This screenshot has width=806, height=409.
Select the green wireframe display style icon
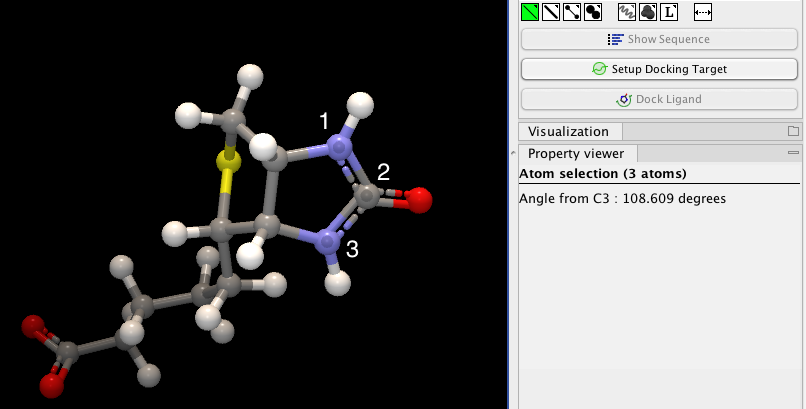click(530, 12)
